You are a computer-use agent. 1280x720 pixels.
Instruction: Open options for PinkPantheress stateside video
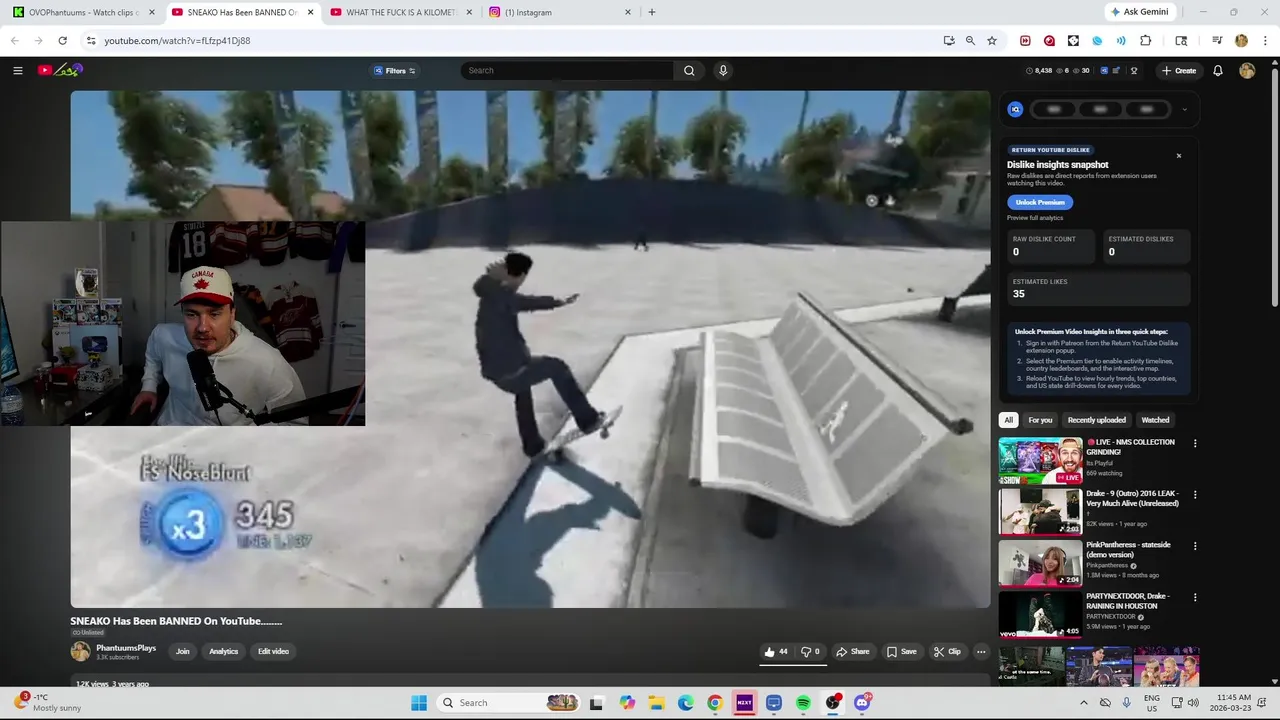coord(1194,546)
